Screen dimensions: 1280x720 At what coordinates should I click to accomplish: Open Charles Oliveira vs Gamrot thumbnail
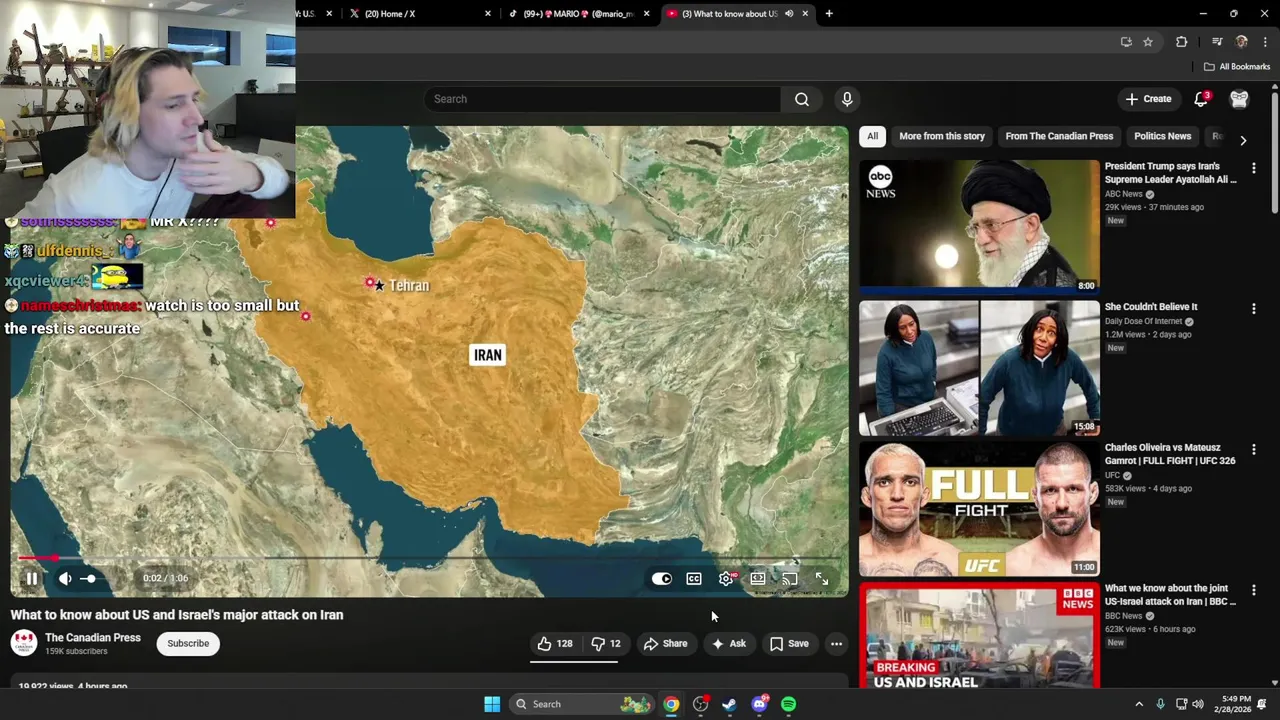[x=979, y=509]
